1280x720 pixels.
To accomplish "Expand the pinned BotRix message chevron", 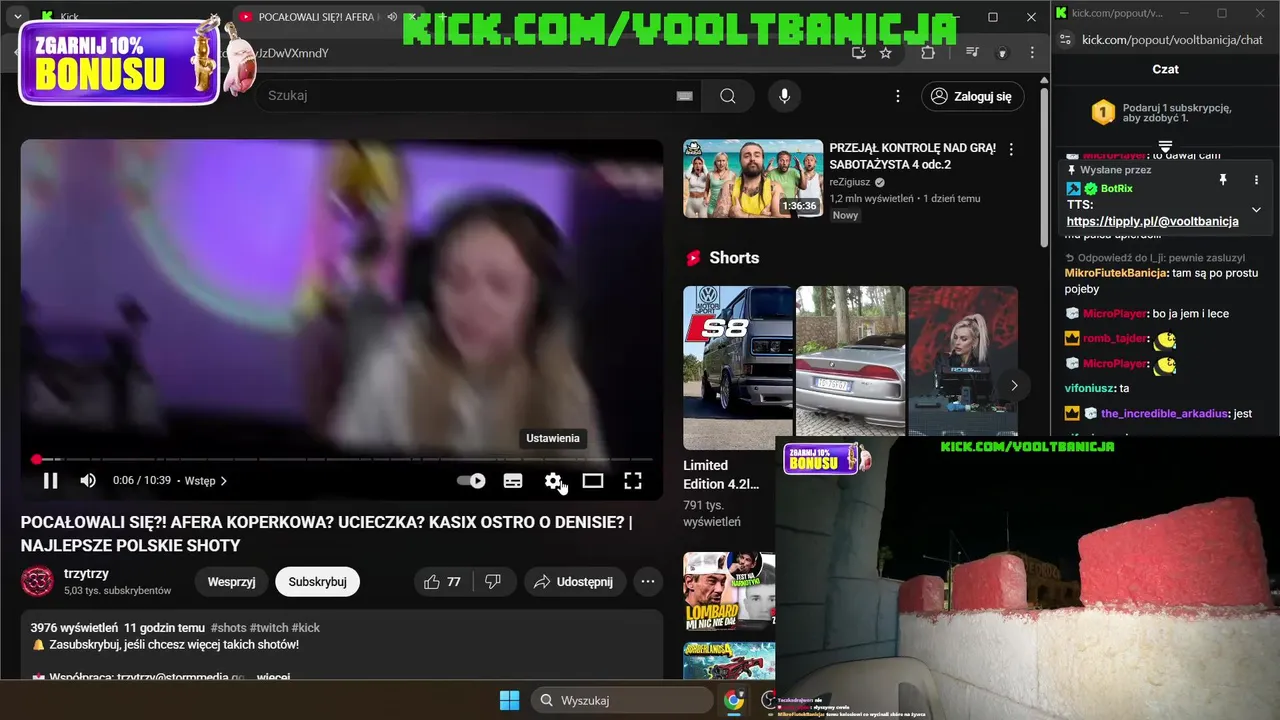I will click(1257, 210).
